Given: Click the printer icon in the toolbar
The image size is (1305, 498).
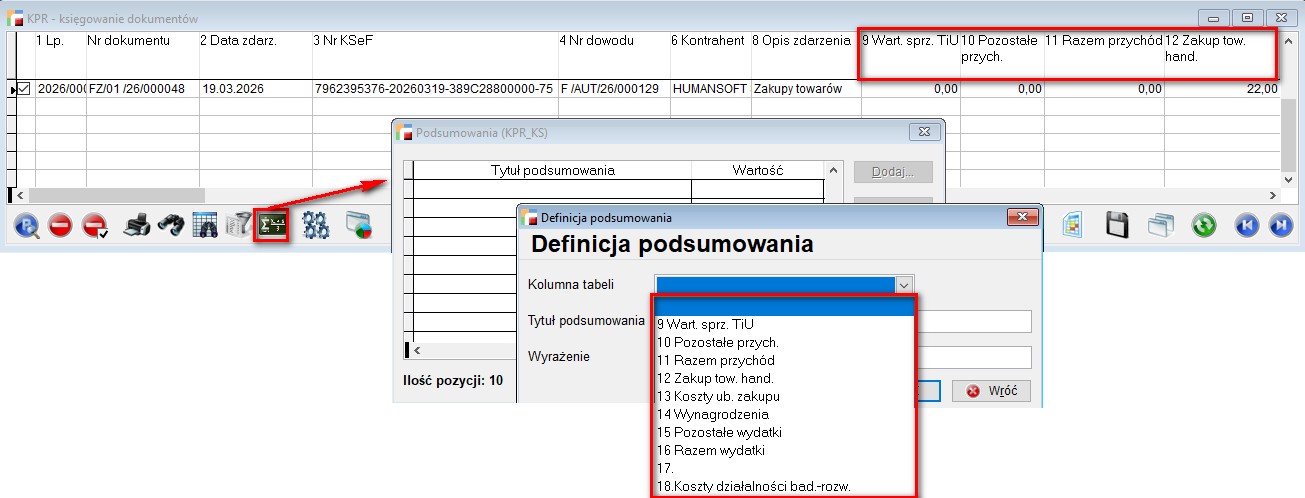Looking at the screenshot, I should tap(136, 225).
